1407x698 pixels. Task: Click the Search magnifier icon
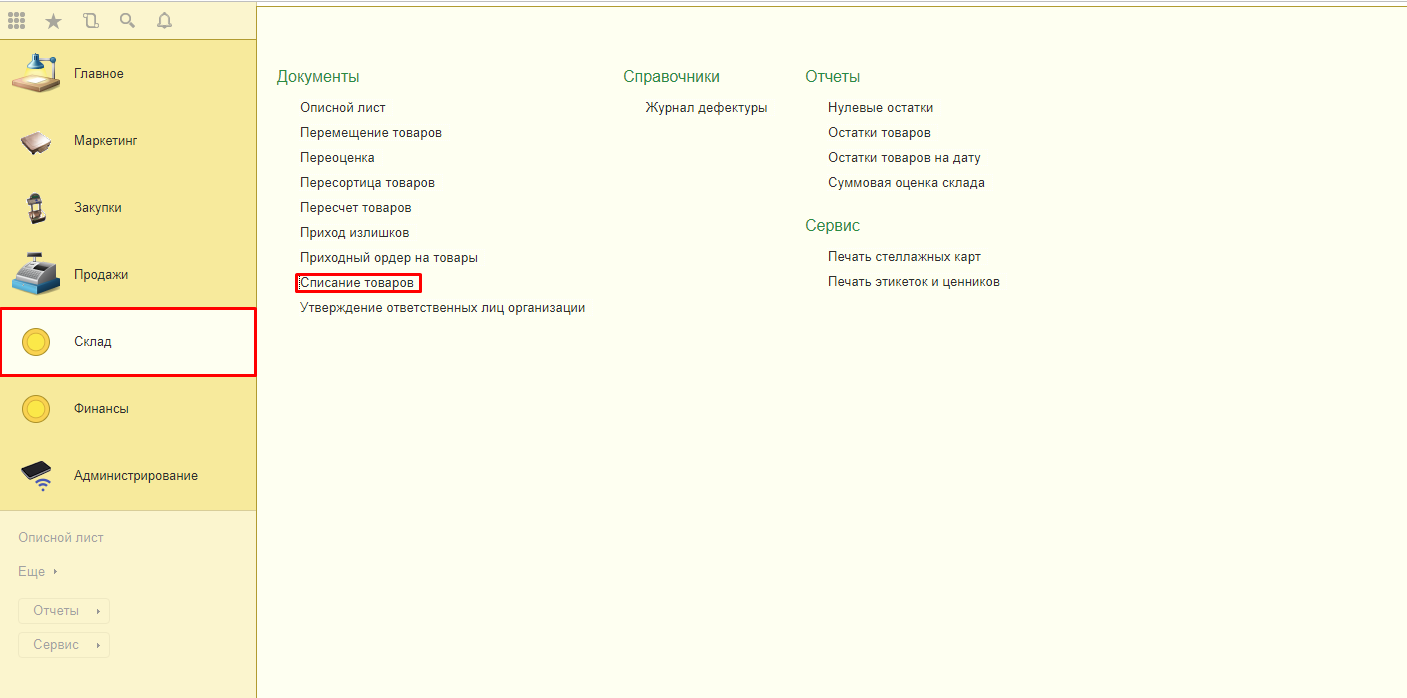(127, 20)
